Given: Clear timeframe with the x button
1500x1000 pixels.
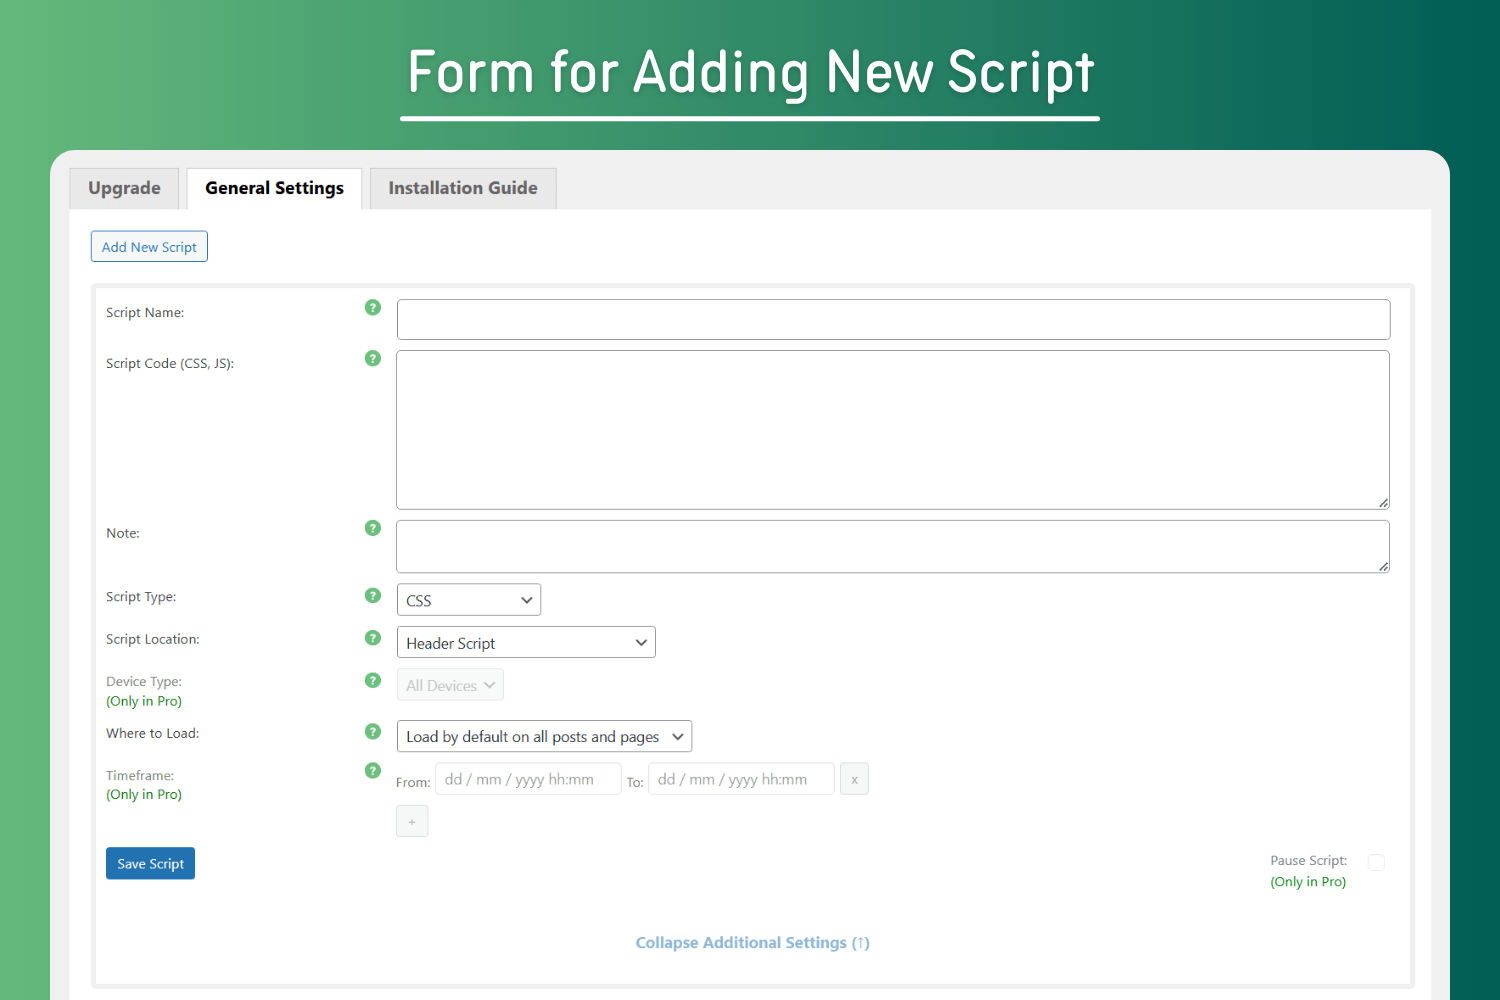Looking at the screenshot, I should point(854,779).
